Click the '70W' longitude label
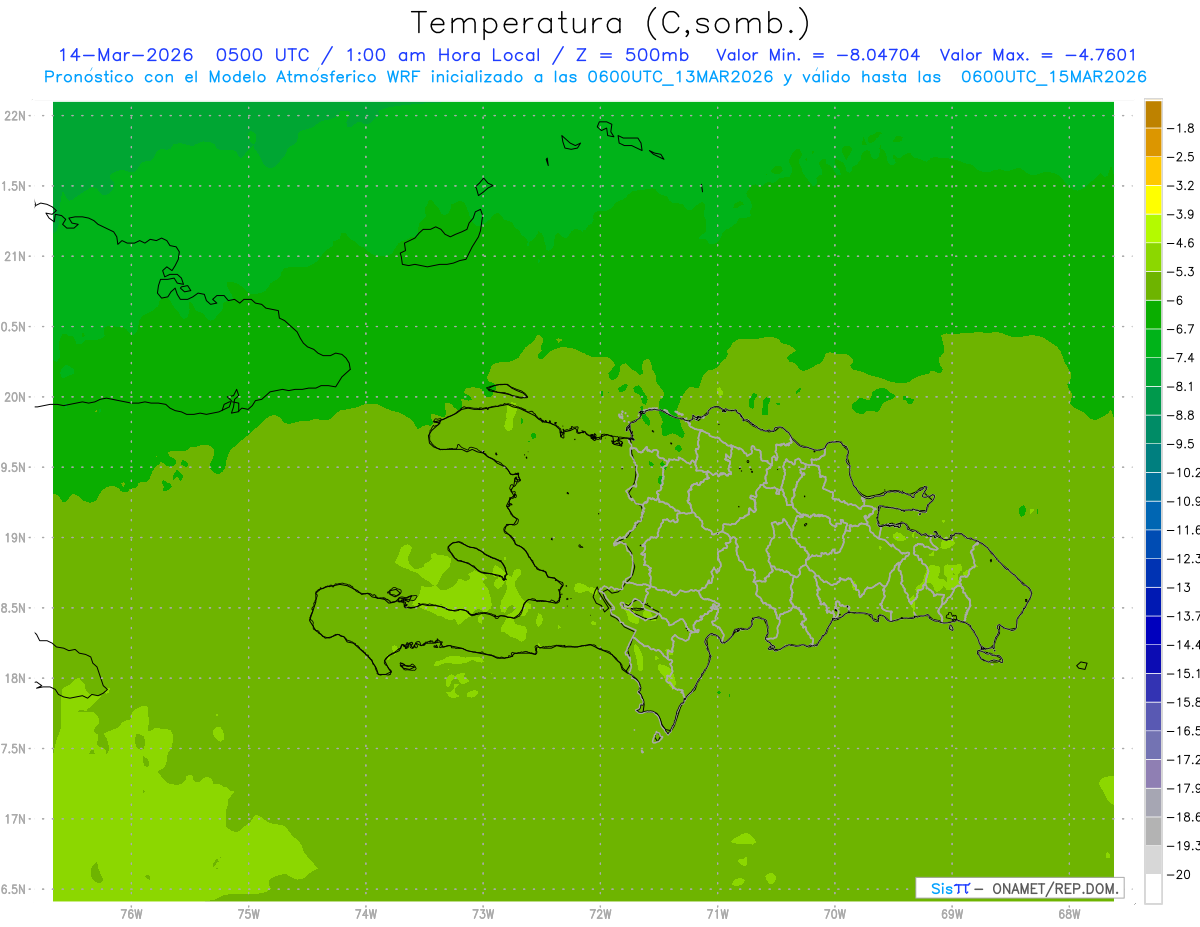Screen dimensions: 1200x927 point(835,914)
